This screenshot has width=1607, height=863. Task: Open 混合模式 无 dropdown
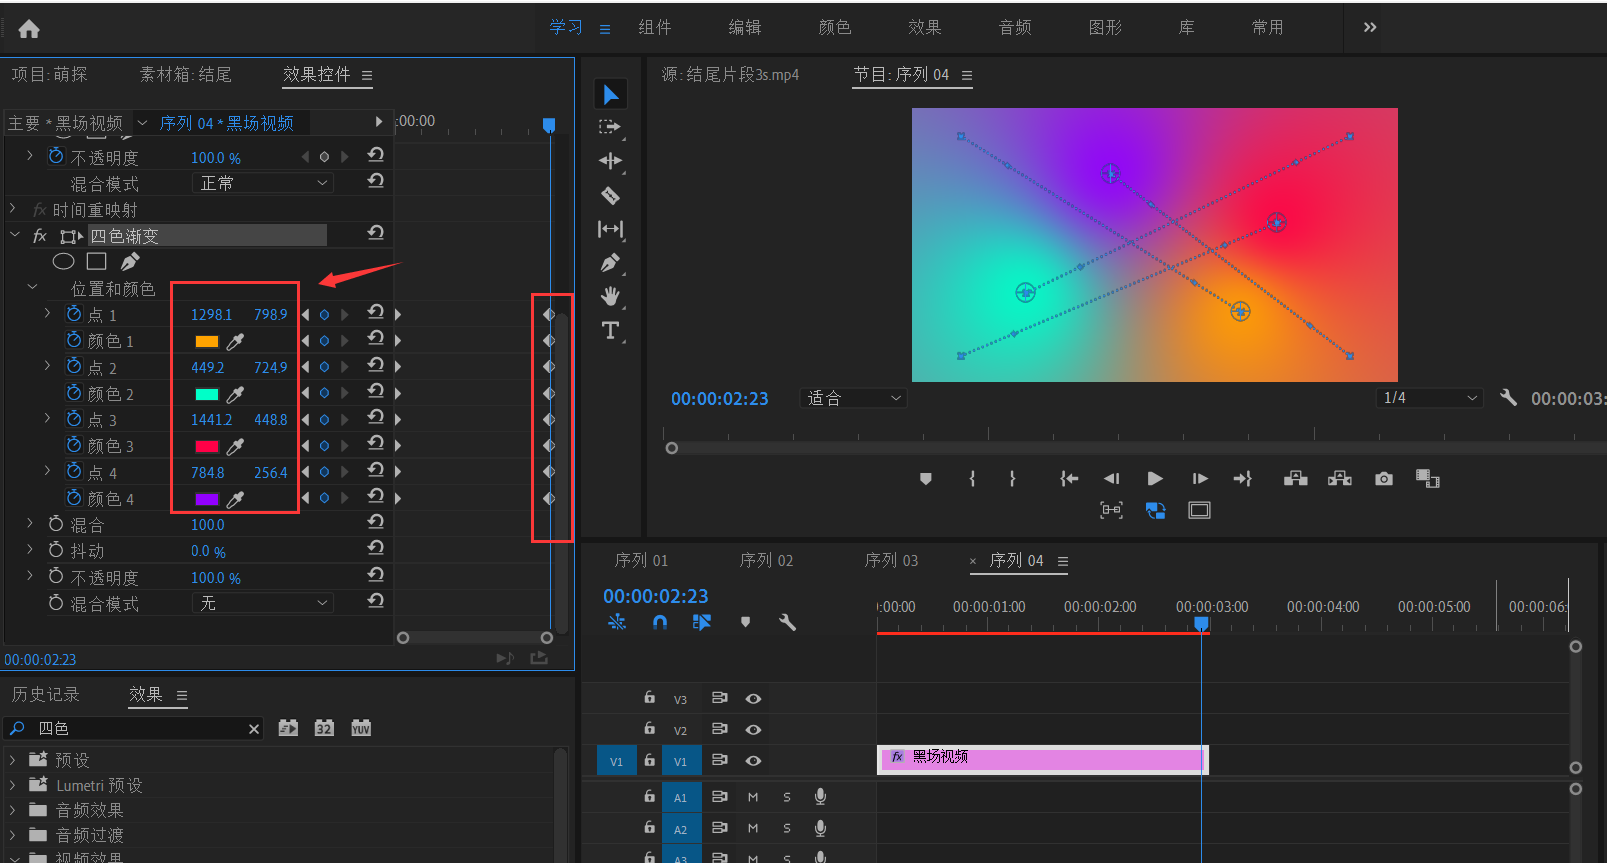pos(262,603)
